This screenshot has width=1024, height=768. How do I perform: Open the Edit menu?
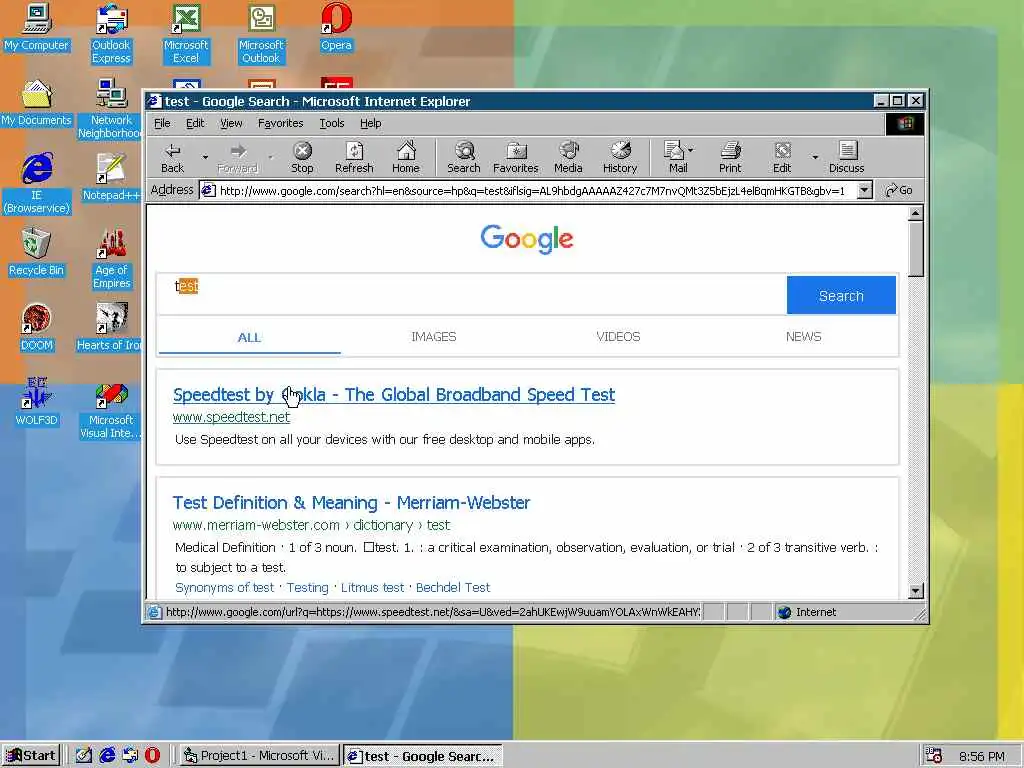click(195, 123)
